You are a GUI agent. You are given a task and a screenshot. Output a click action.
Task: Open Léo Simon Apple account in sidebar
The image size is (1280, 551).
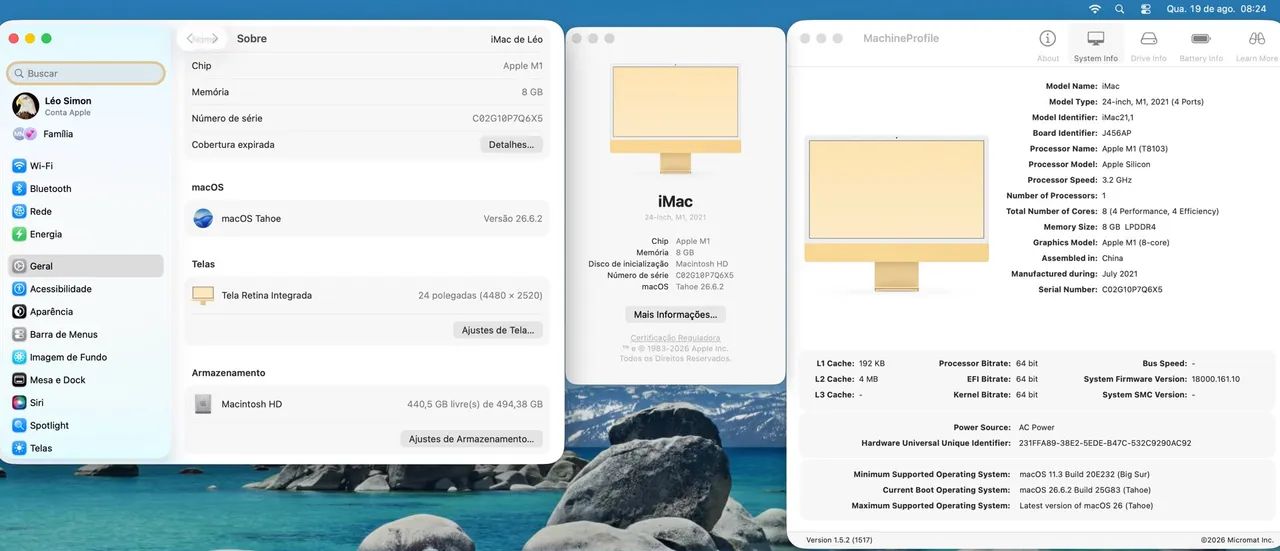tap(86, 105)
